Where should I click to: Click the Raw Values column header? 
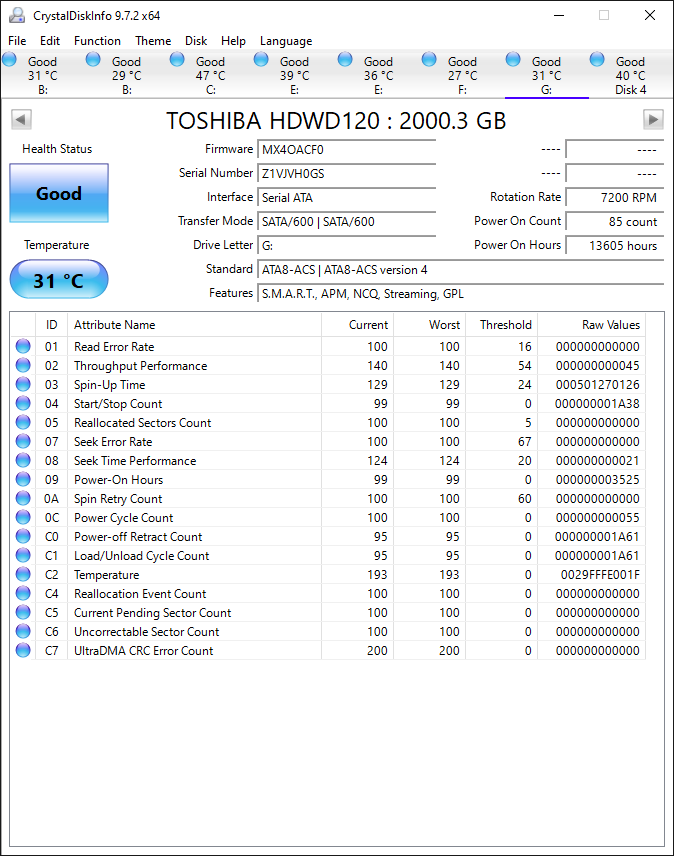pyautogui.click(x=610, y=325)
